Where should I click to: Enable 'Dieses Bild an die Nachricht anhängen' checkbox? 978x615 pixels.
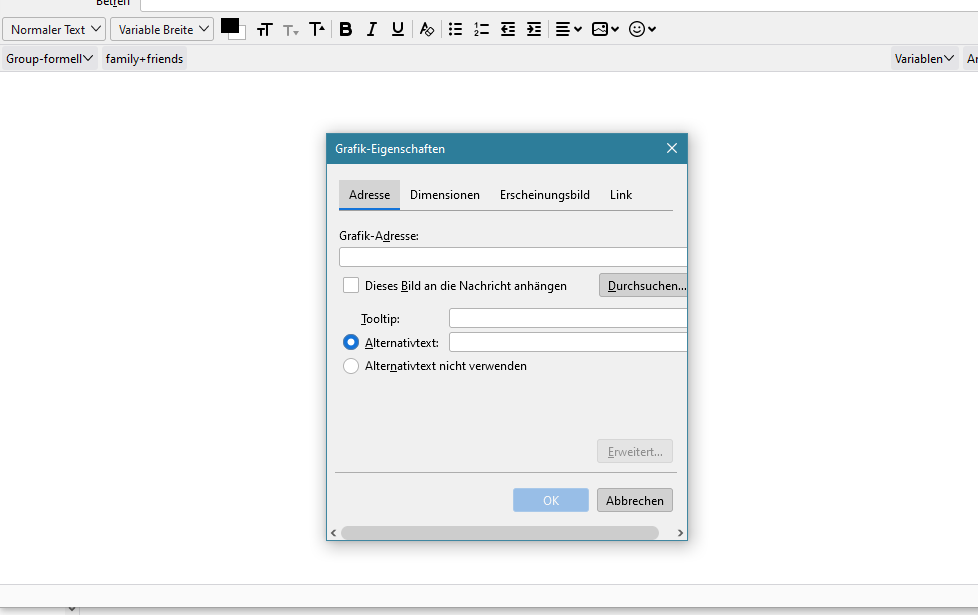pyautogui.click(x=351, y=285)
